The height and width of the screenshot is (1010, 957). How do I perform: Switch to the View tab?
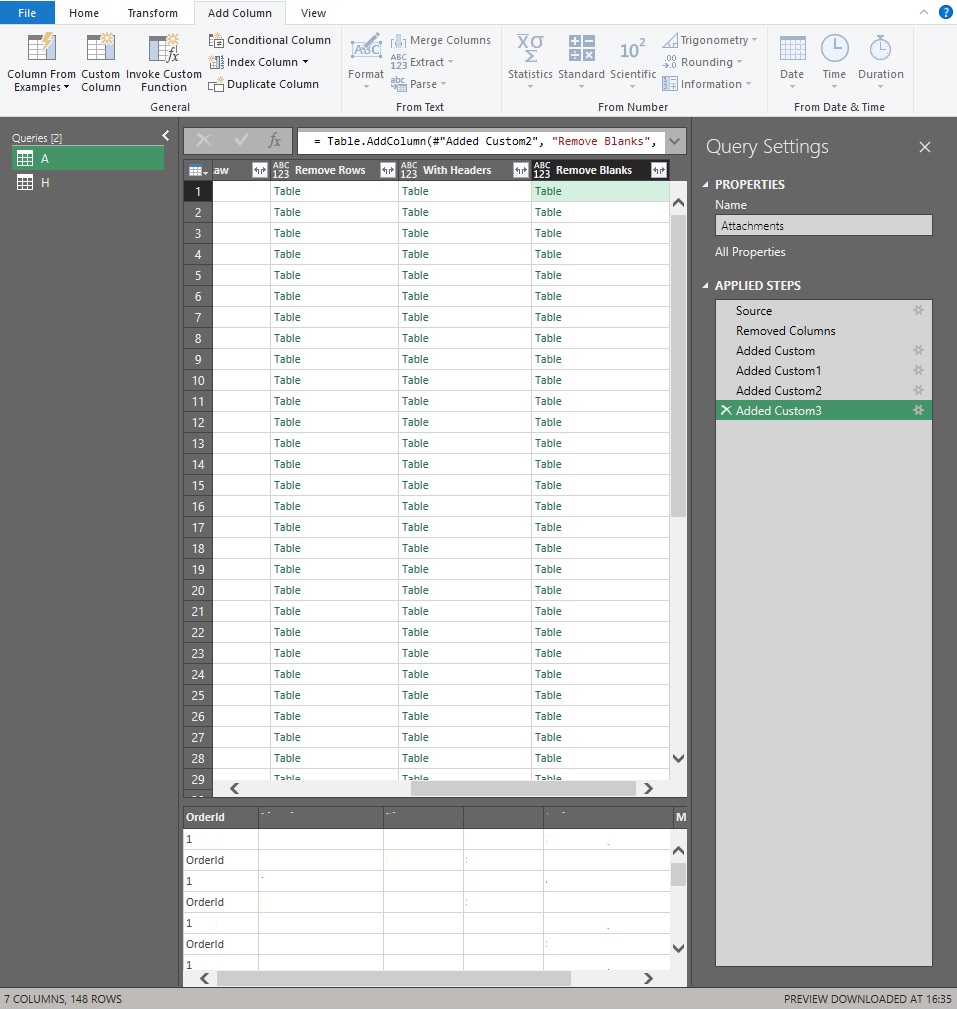point(313,13)
